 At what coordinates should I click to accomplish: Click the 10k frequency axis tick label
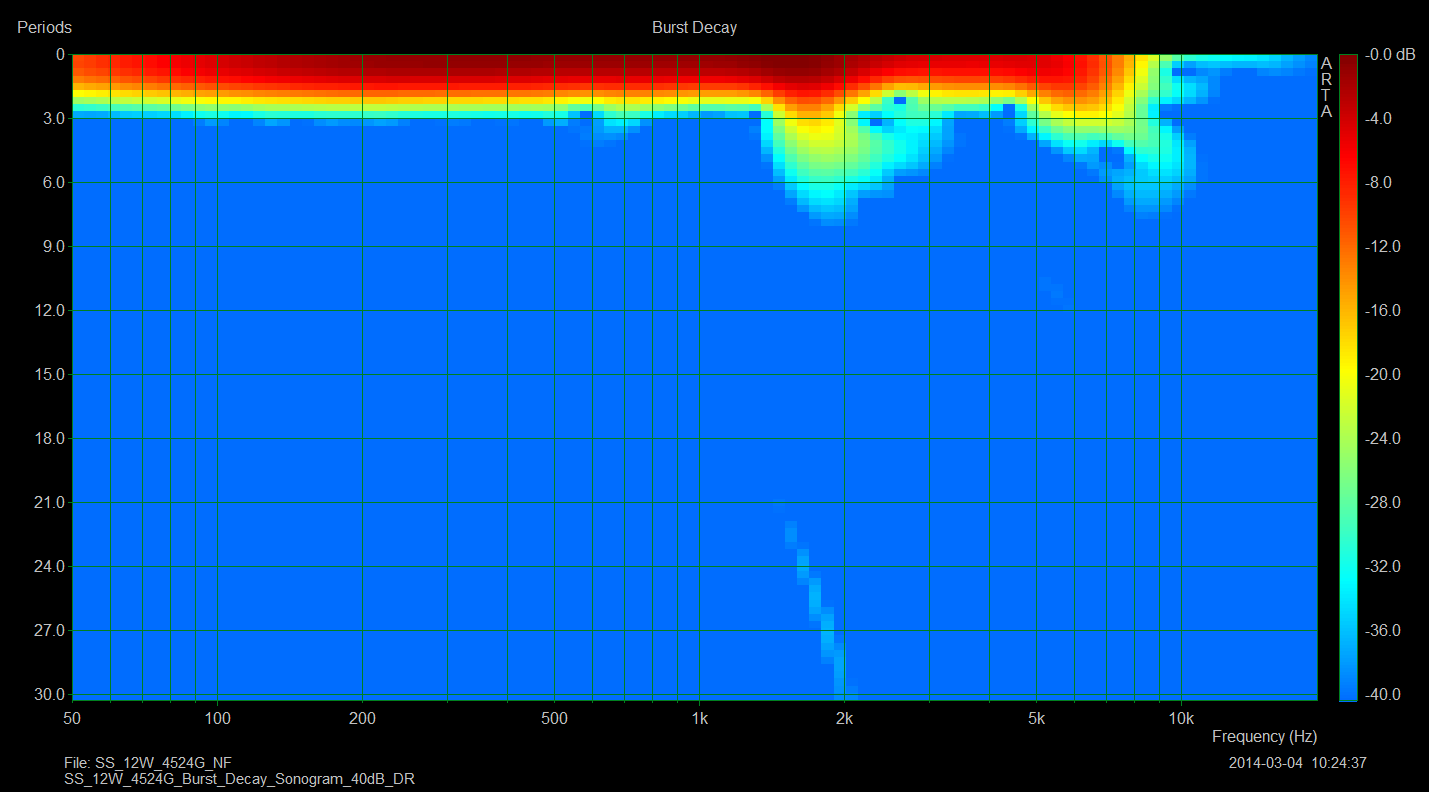pyautogui.click(x=1181, y=719)
